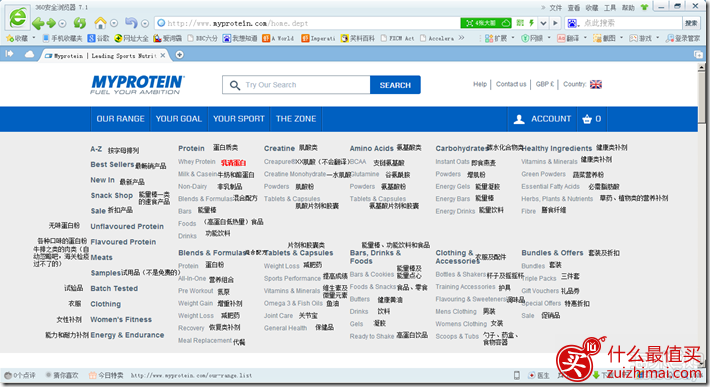
Task: Click the browser's 搜索 search button
Action: pyautogui.click(x=691, y=23)
